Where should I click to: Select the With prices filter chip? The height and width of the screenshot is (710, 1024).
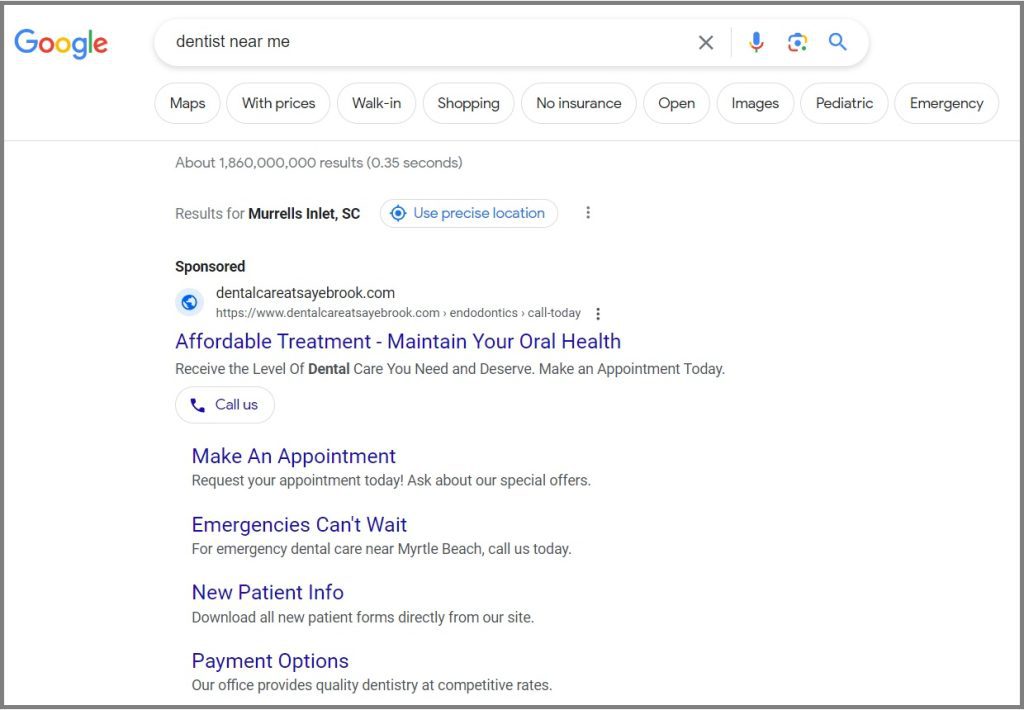pyautogui.click(x=278, y=103)
